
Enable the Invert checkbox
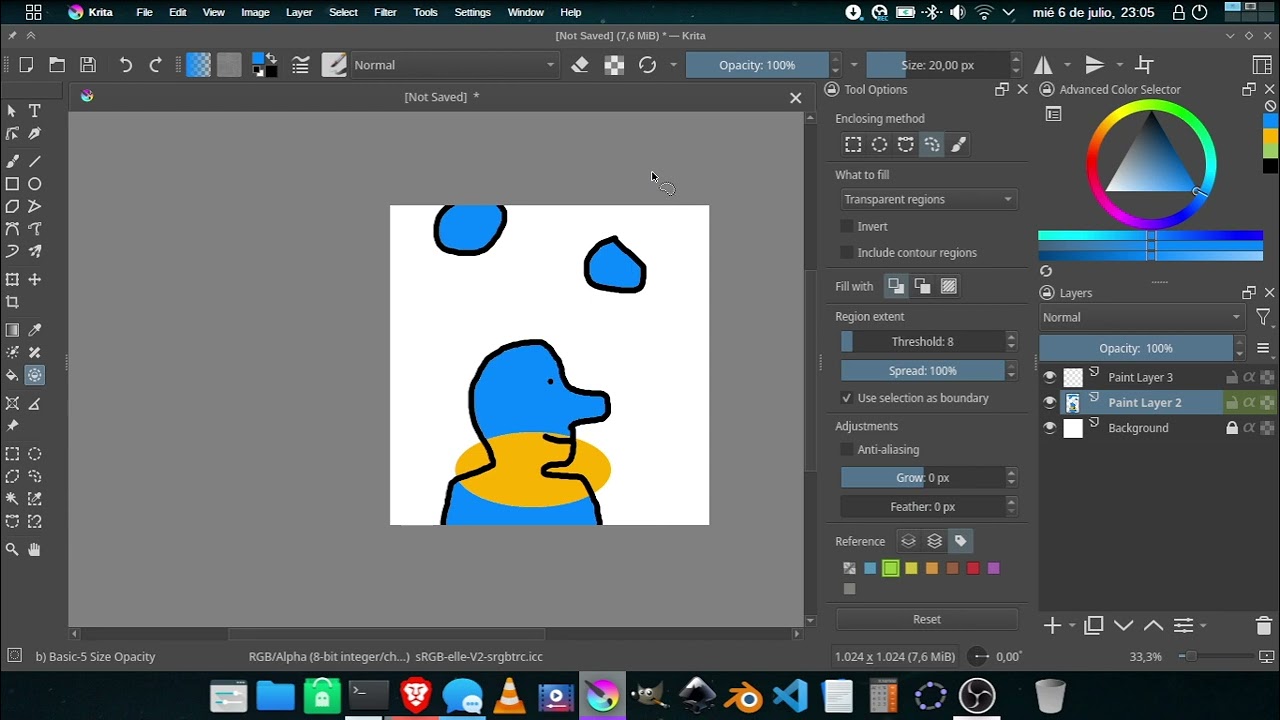tap(847, 227)
